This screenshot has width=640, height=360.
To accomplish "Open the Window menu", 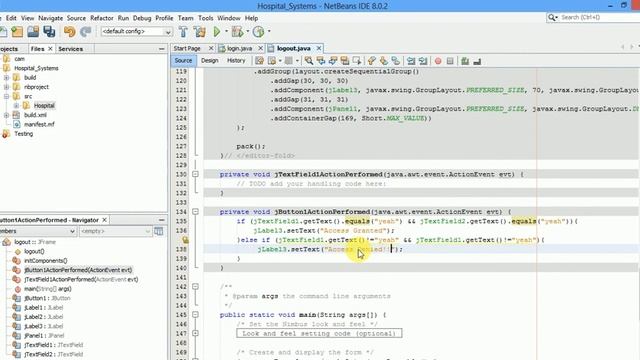I will (229, 18).
